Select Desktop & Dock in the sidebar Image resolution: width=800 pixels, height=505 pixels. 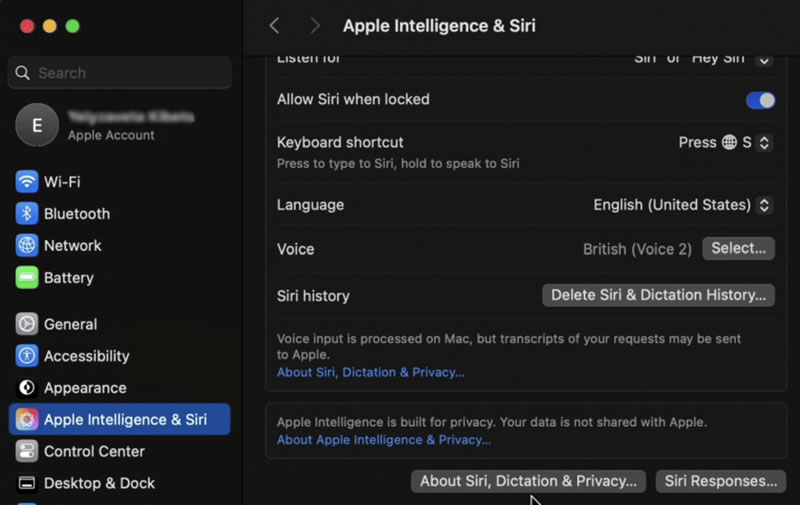[119, 483]
